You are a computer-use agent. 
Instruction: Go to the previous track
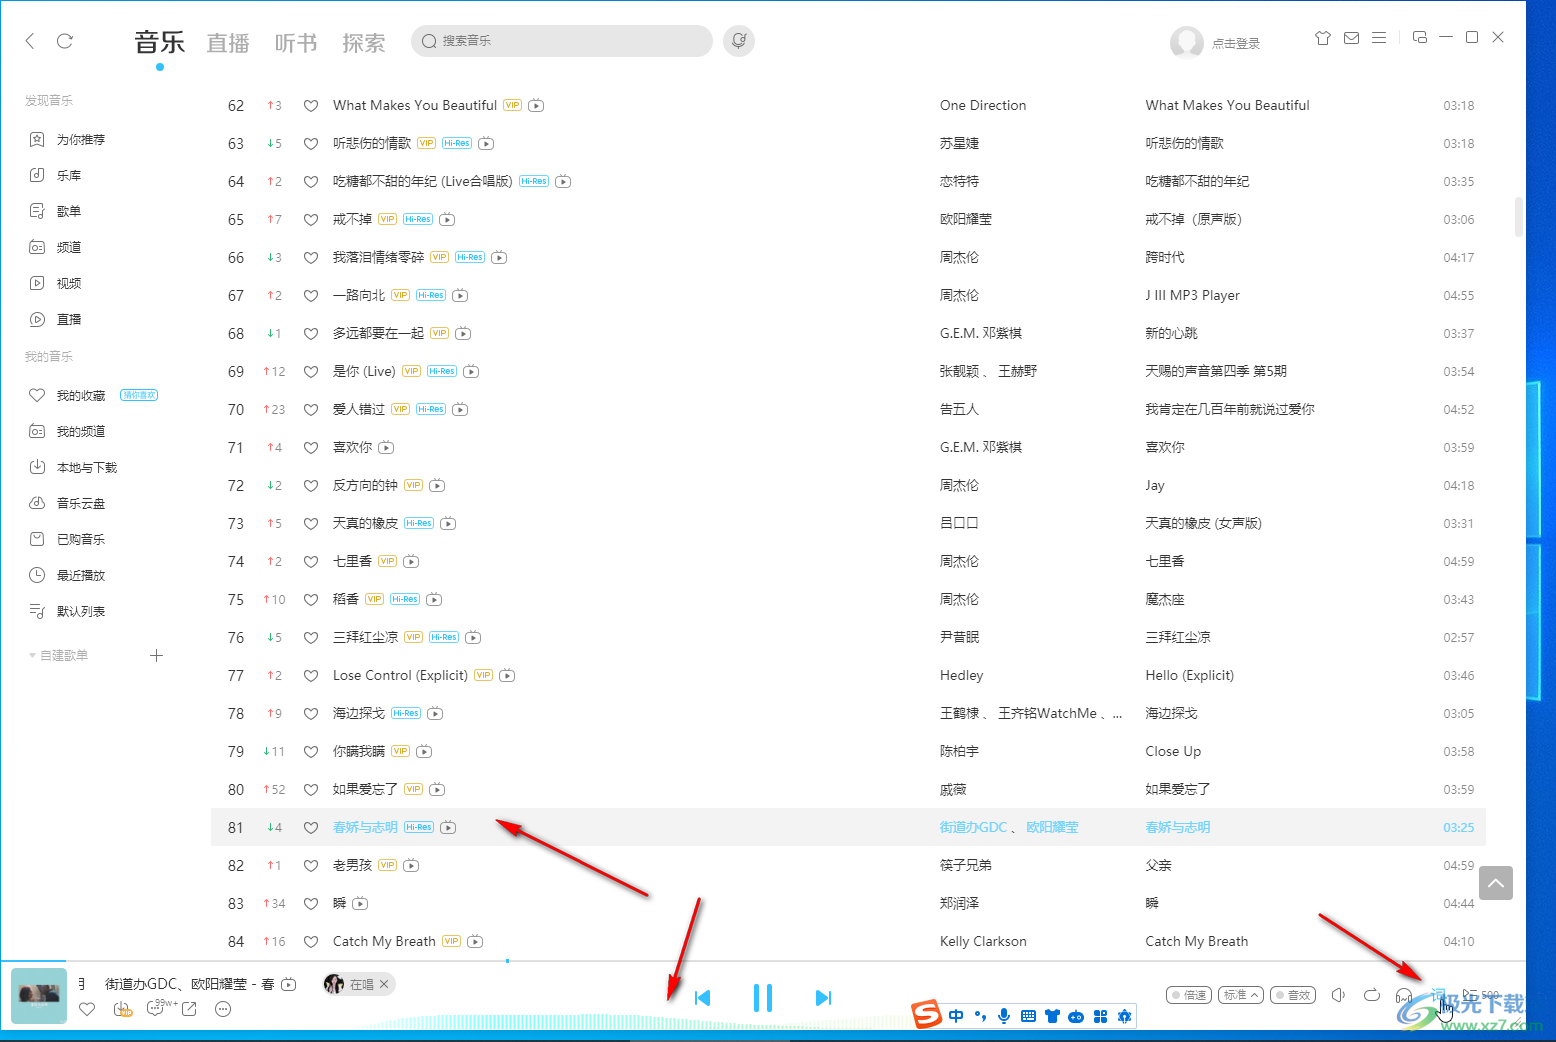coord(702,998)
